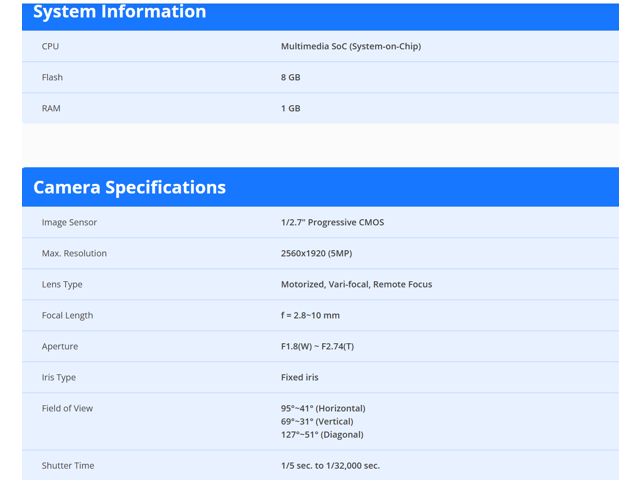Screen dimensions: 640x480
Task: Select the CPU row label
Action: point(50,46)
